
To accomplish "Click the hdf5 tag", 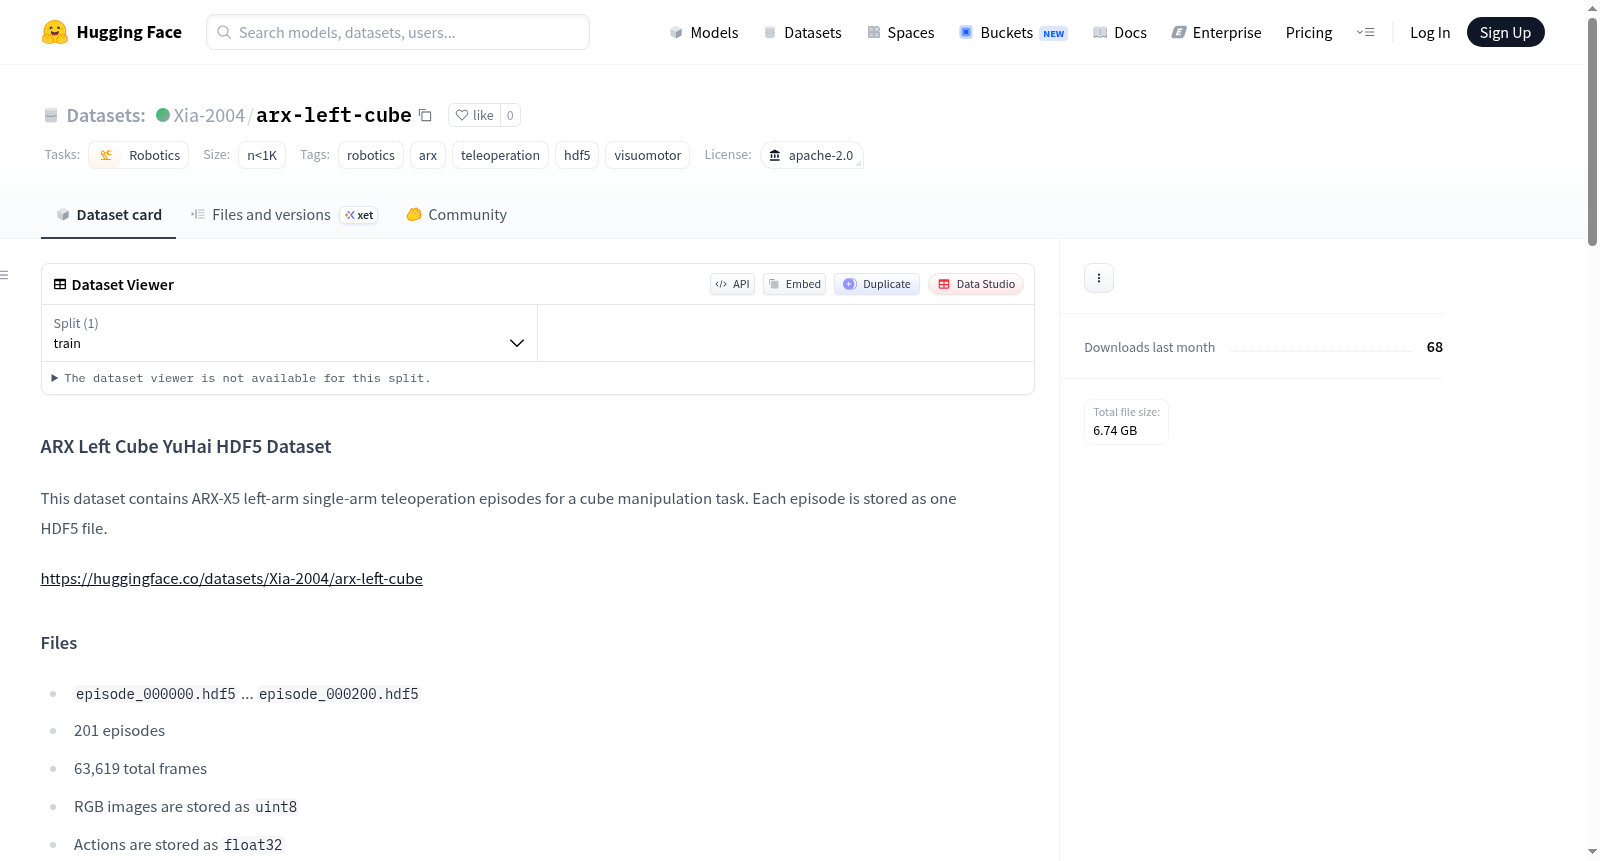I will (577, 155).
